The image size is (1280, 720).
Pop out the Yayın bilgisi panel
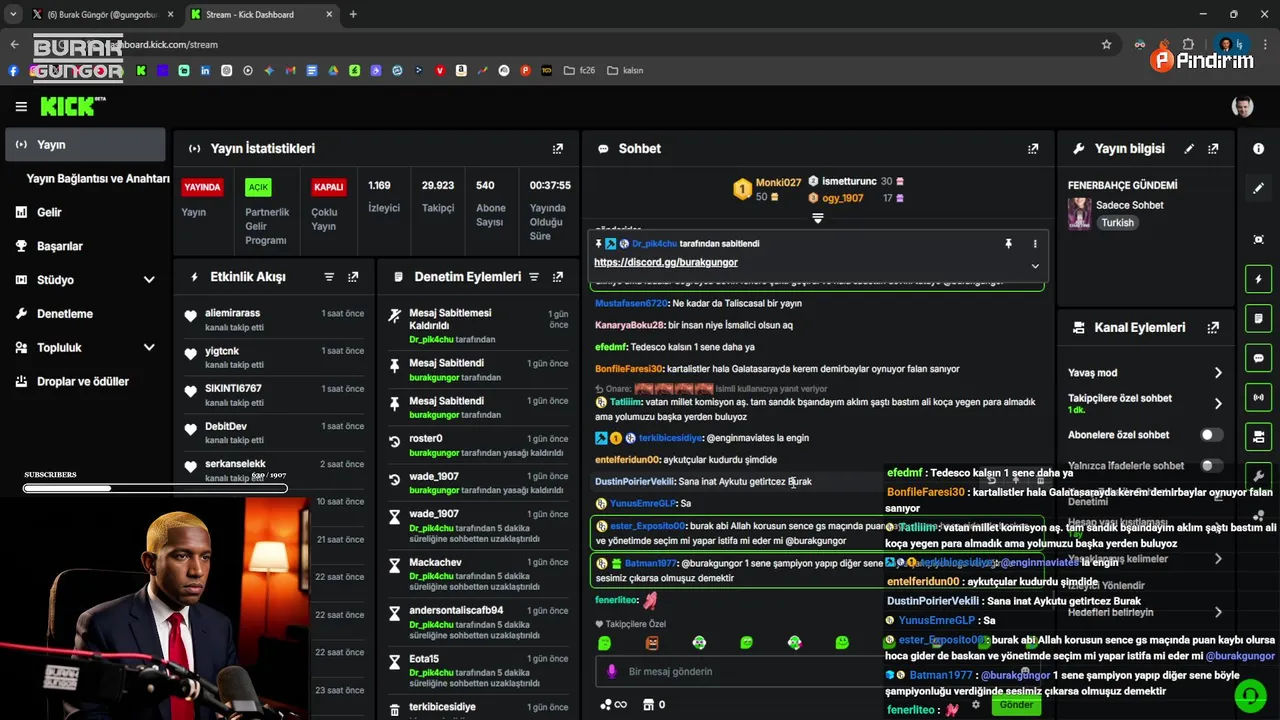point(1213,149)
